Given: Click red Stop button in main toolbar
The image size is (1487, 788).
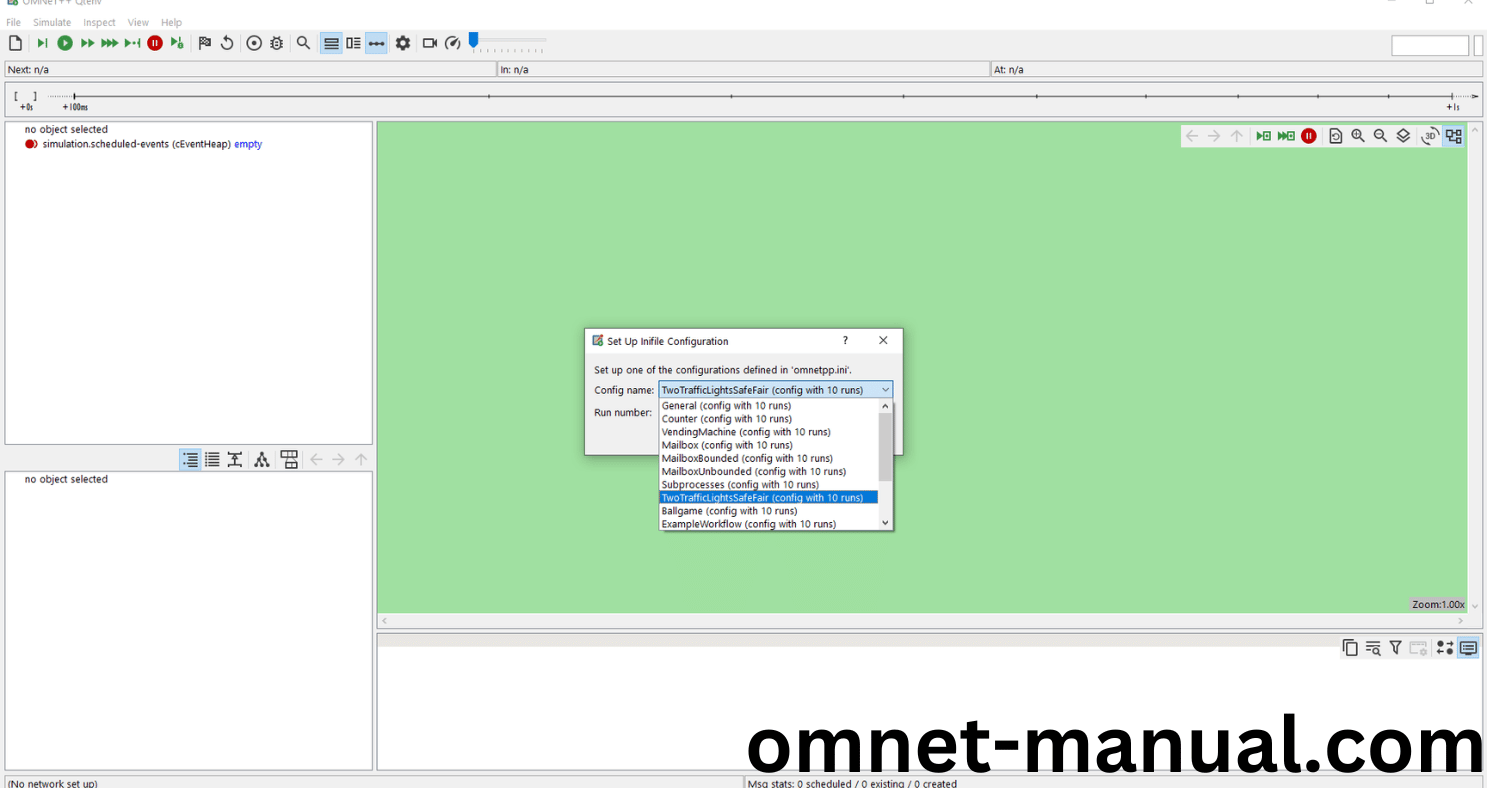Looking at the screenshot, I should (x=155, y=43).
